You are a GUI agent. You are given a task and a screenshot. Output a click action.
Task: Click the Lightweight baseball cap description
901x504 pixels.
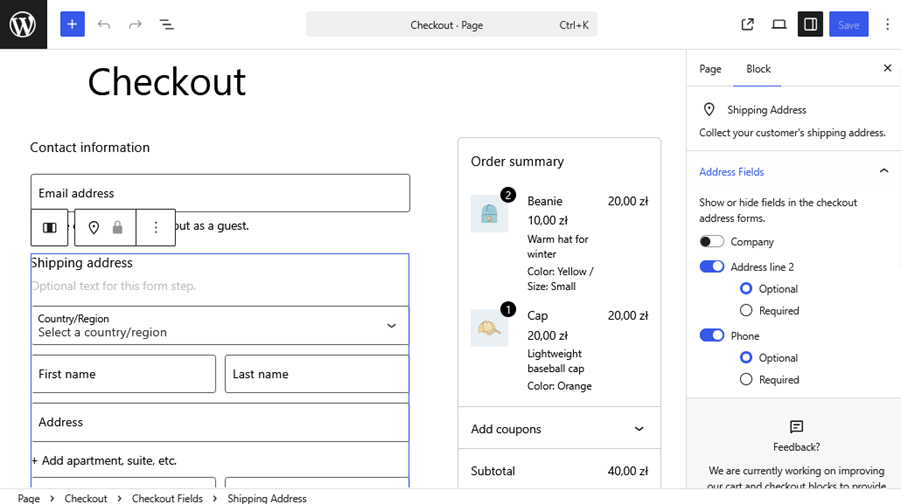coord(556,361)
